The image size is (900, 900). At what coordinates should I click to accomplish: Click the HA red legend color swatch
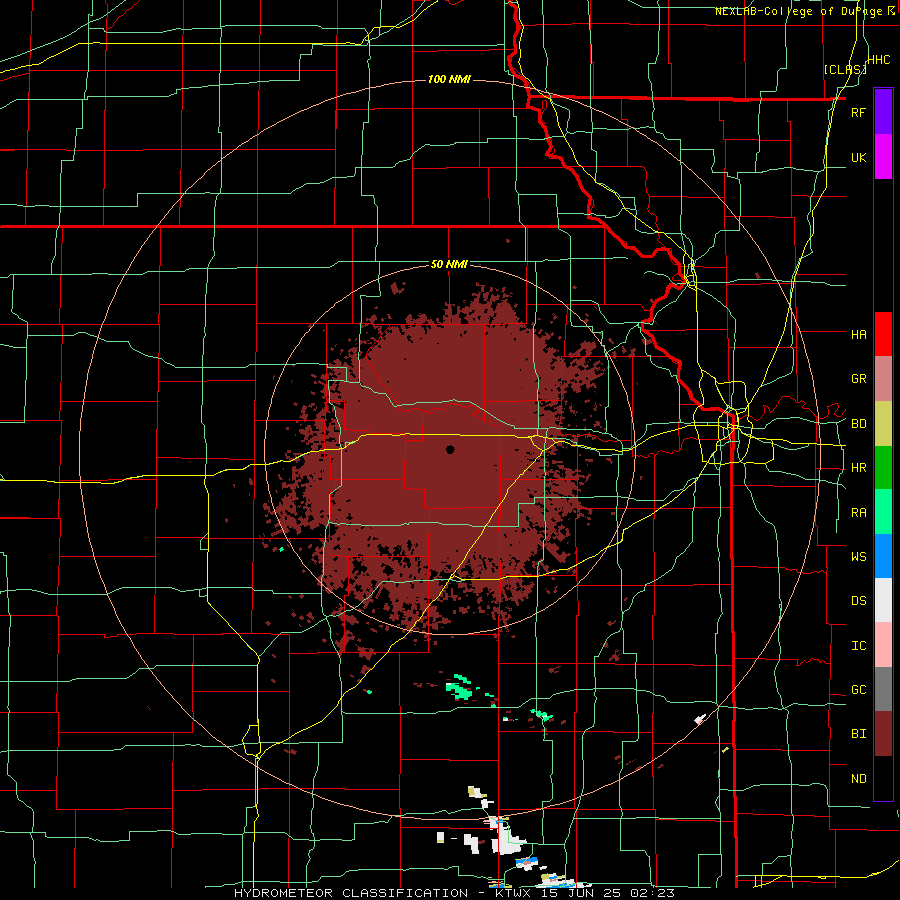coord(883,334)
